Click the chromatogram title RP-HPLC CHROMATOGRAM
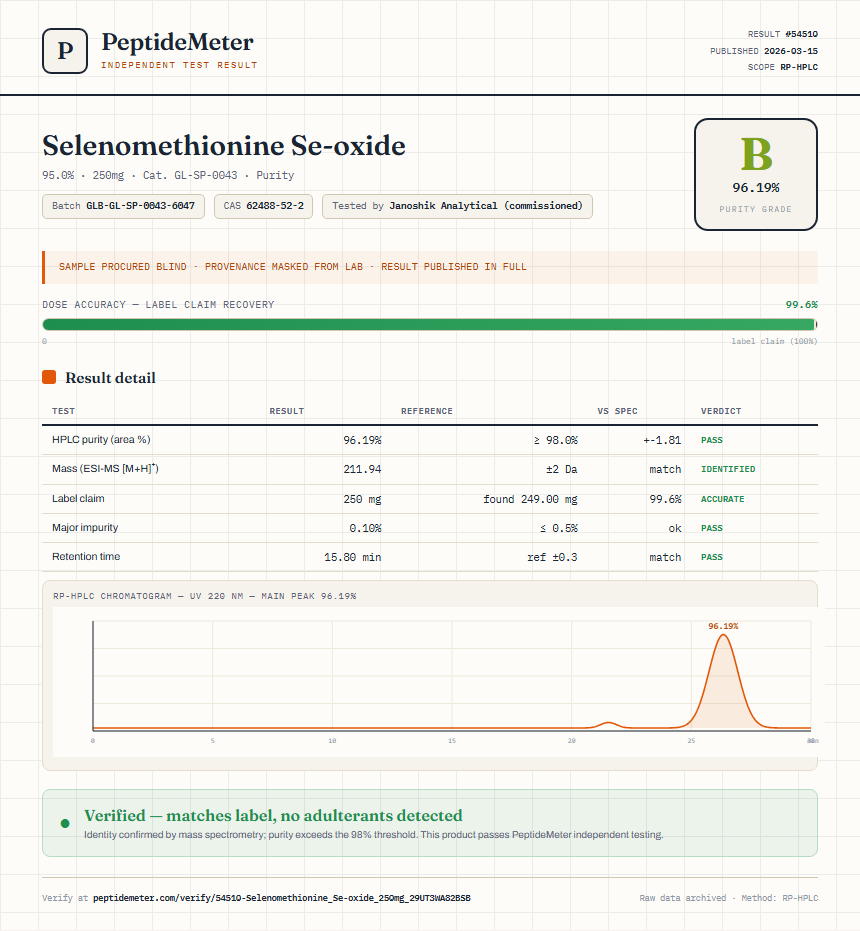This screenshot has height=931, width=860. pos(204,596)
